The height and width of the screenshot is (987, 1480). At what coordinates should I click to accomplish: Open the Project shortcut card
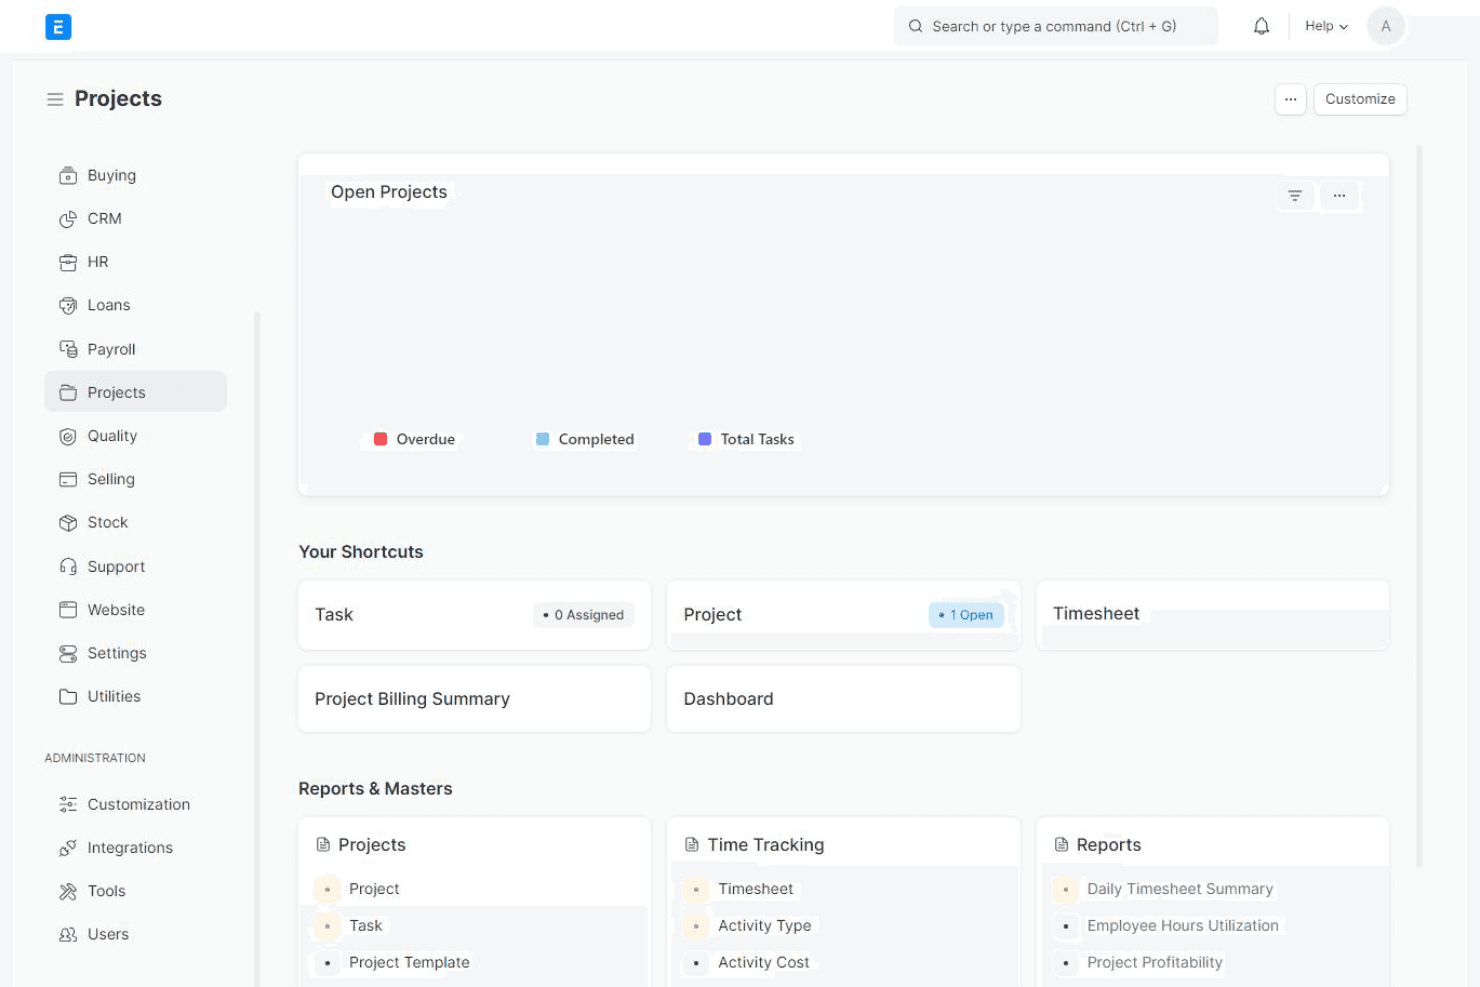[x=844, y=615]
